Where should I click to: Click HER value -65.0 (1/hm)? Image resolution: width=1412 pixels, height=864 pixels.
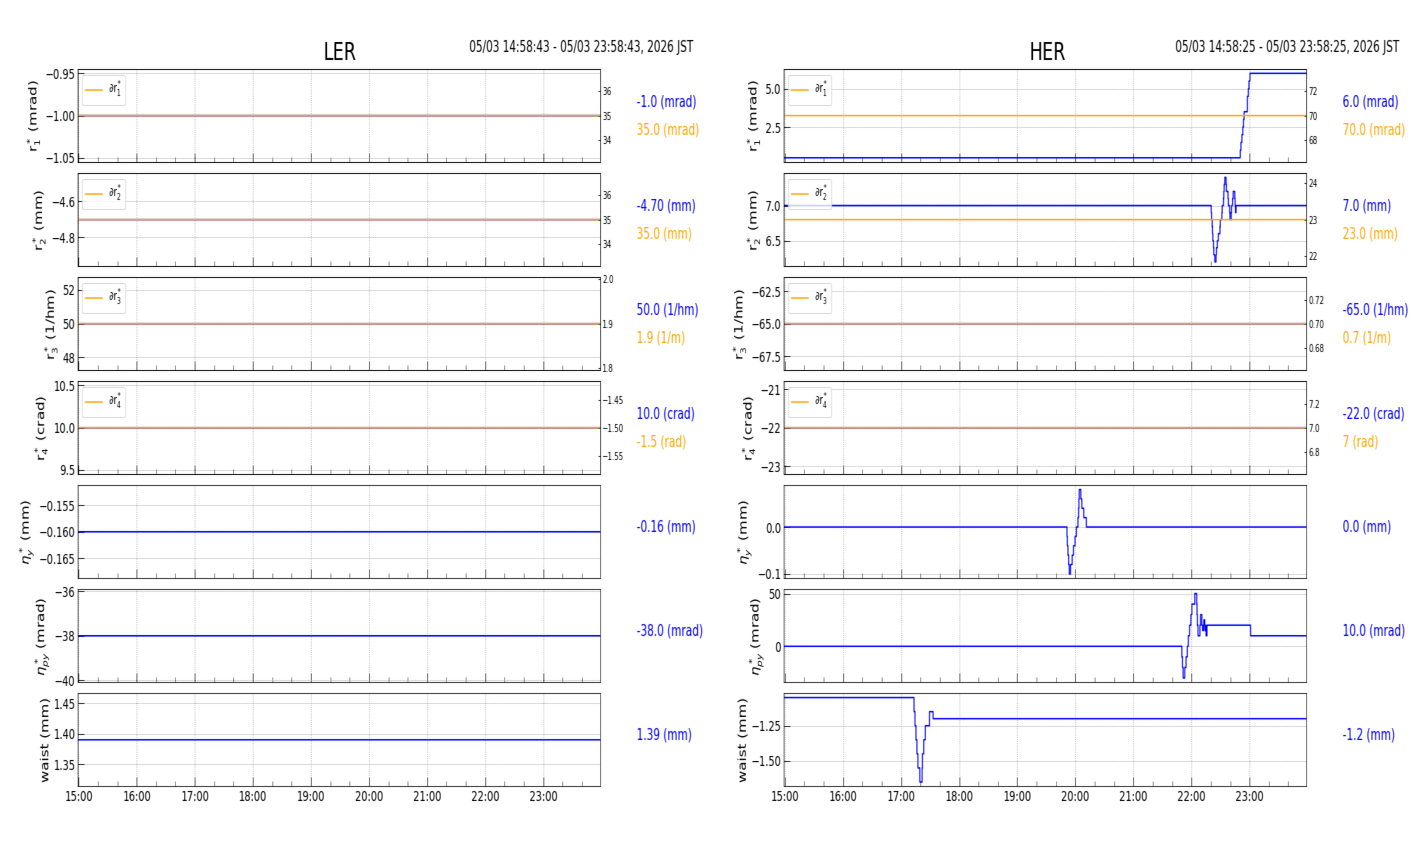pos(1375,310)
